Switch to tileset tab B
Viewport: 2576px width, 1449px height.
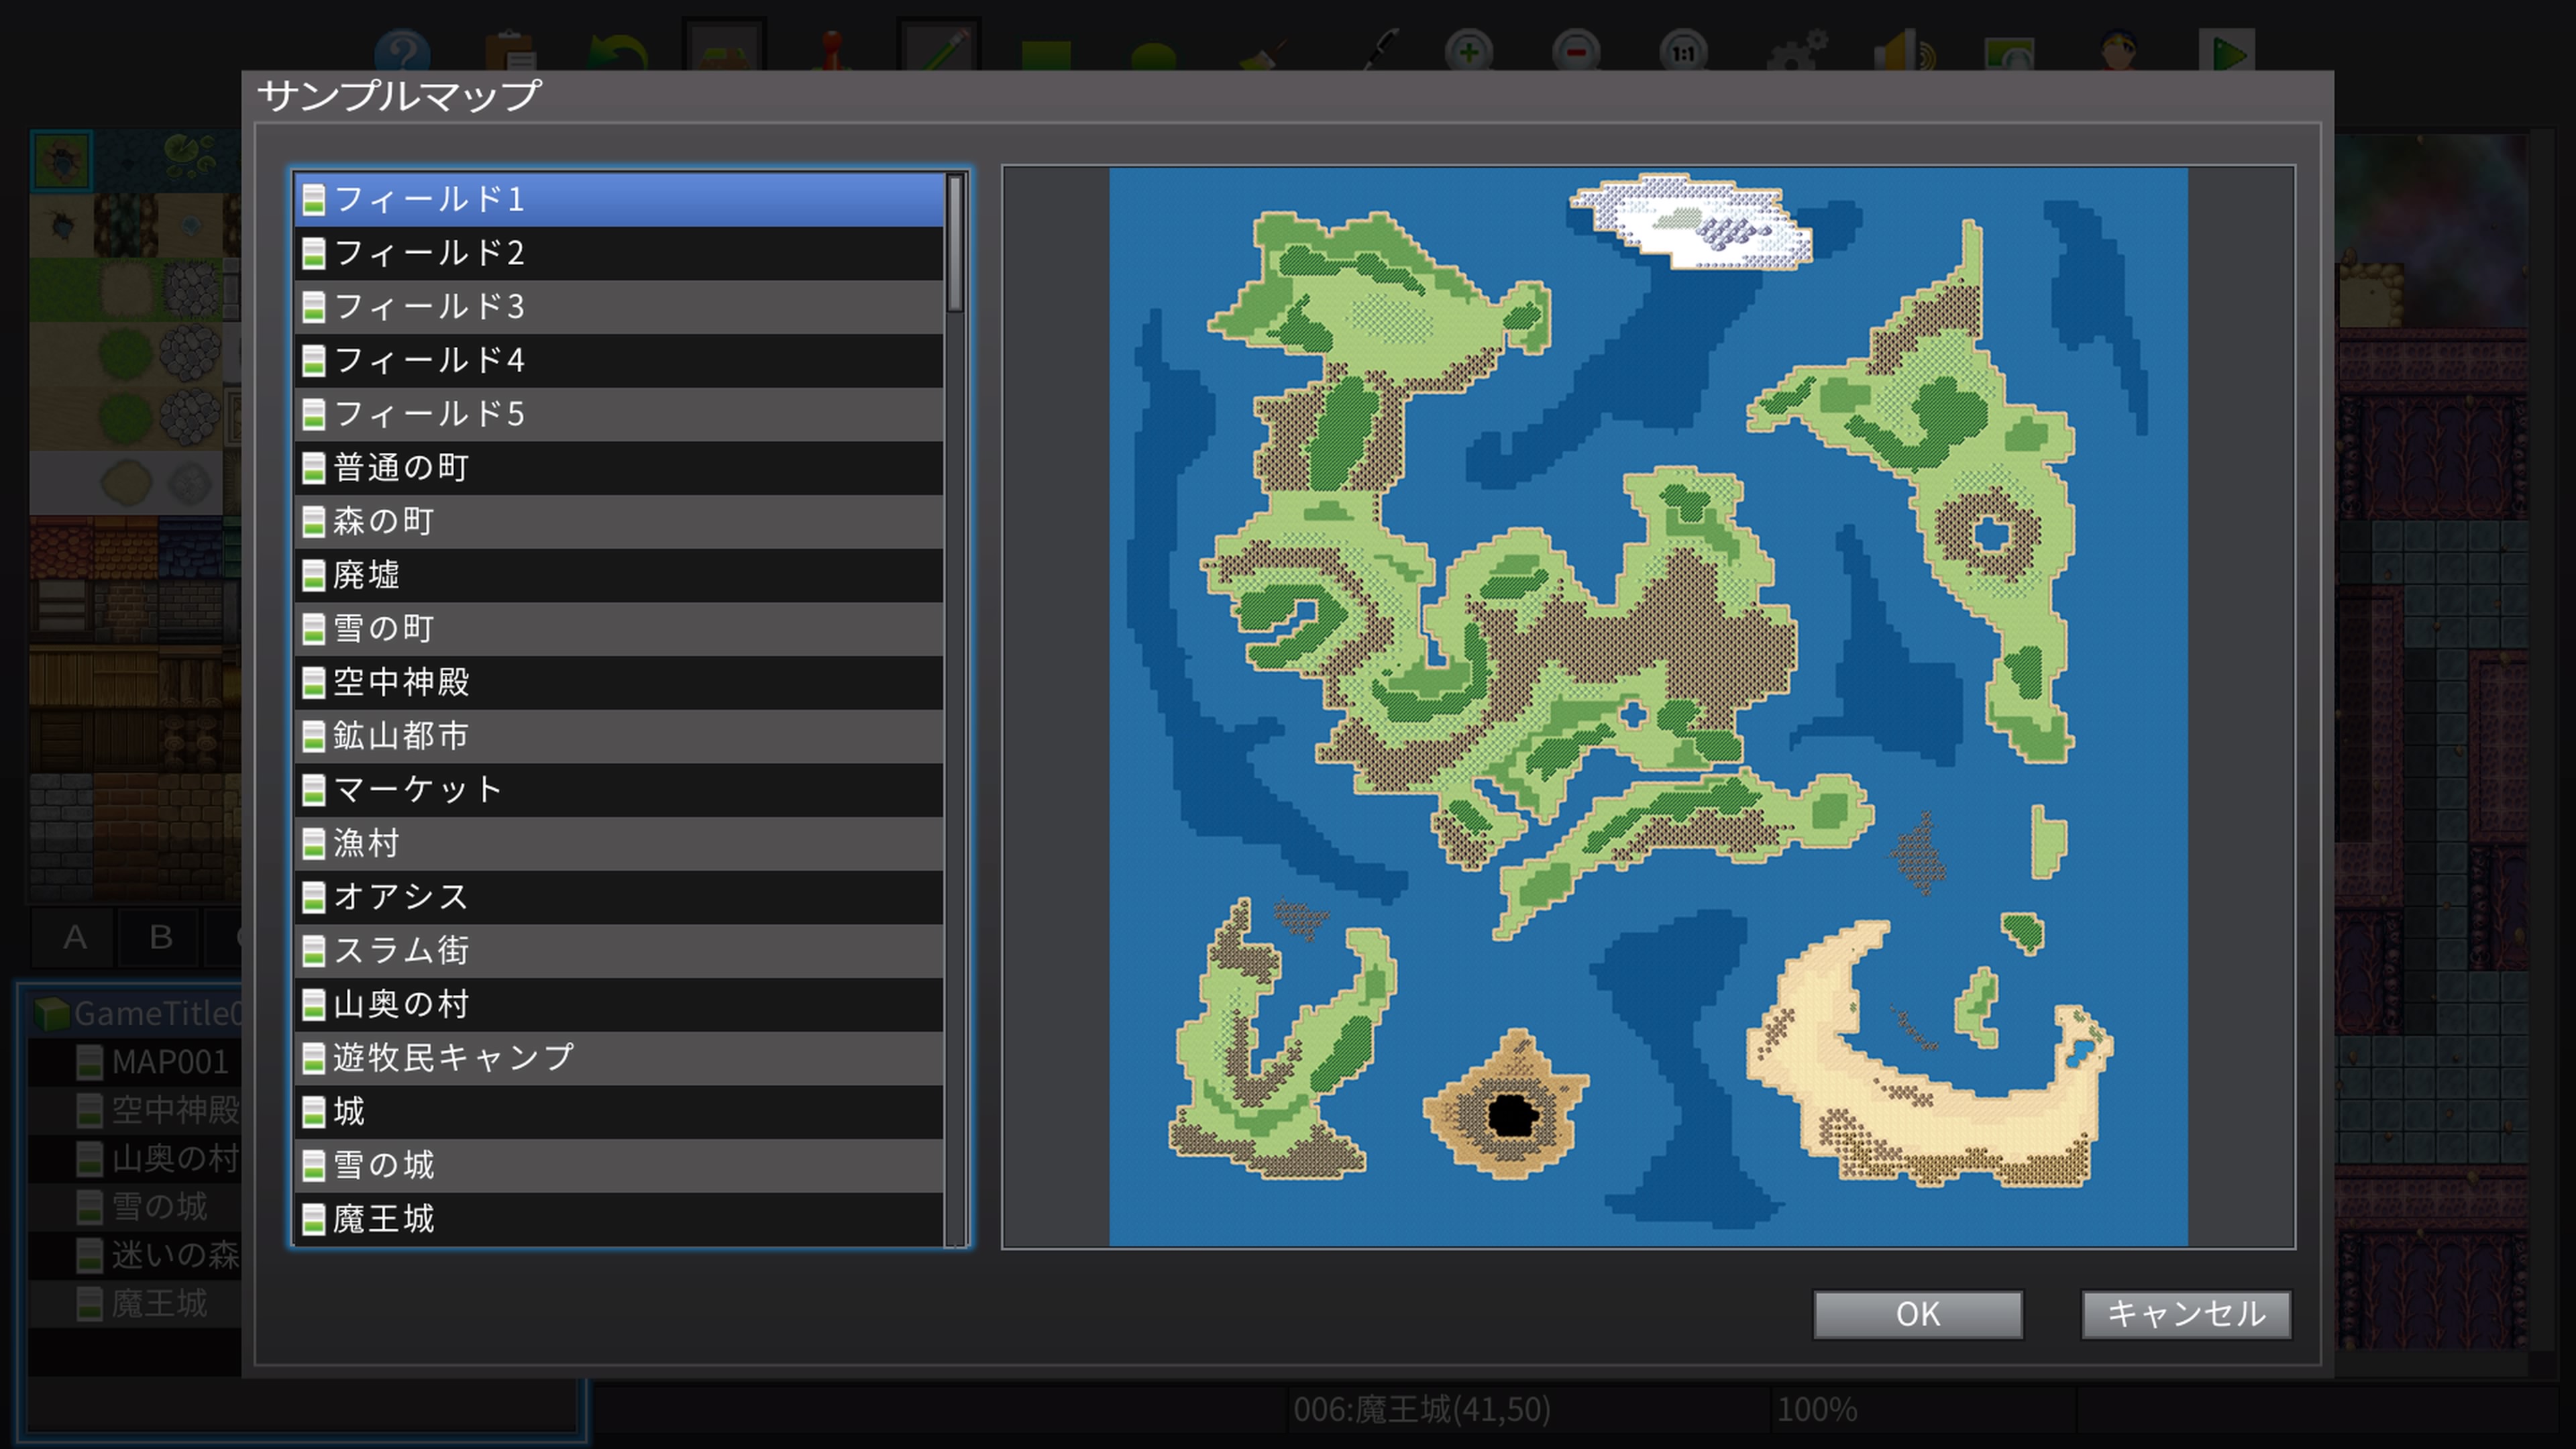(160, 937)
